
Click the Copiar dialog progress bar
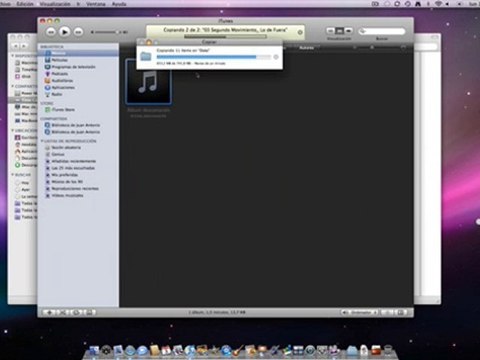(x=213, y=57)
